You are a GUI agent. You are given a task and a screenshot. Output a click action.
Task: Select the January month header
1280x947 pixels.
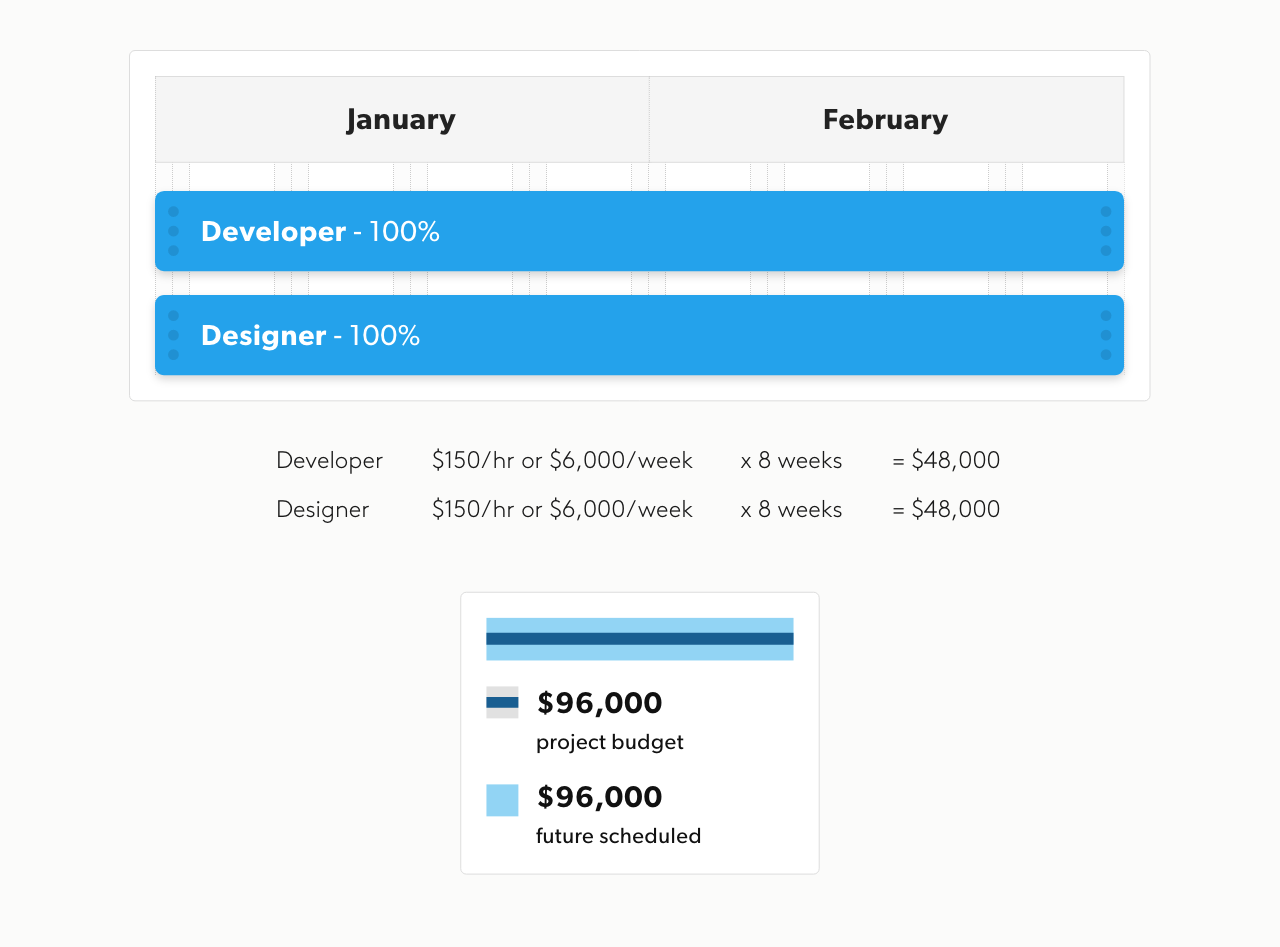click(x=401, y=120)
